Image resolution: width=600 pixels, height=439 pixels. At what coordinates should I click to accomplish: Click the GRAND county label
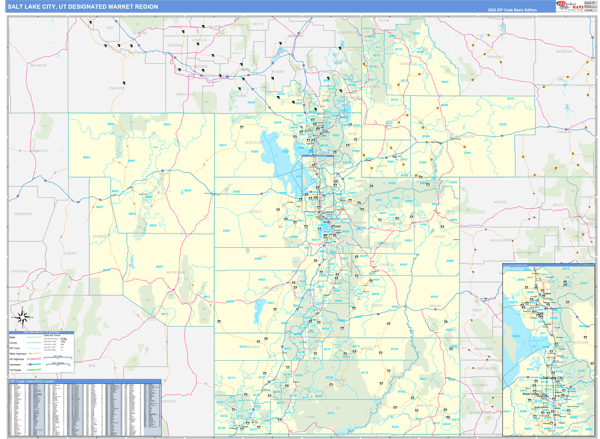[435, 305]
